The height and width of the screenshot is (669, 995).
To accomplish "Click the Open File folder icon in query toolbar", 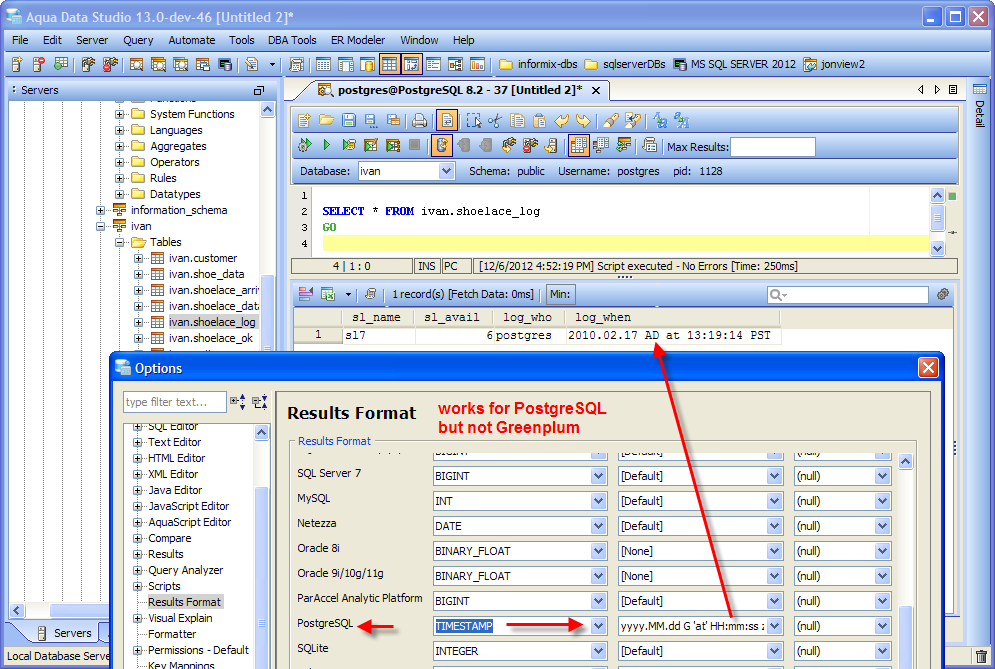I will (x=326, y=120).
